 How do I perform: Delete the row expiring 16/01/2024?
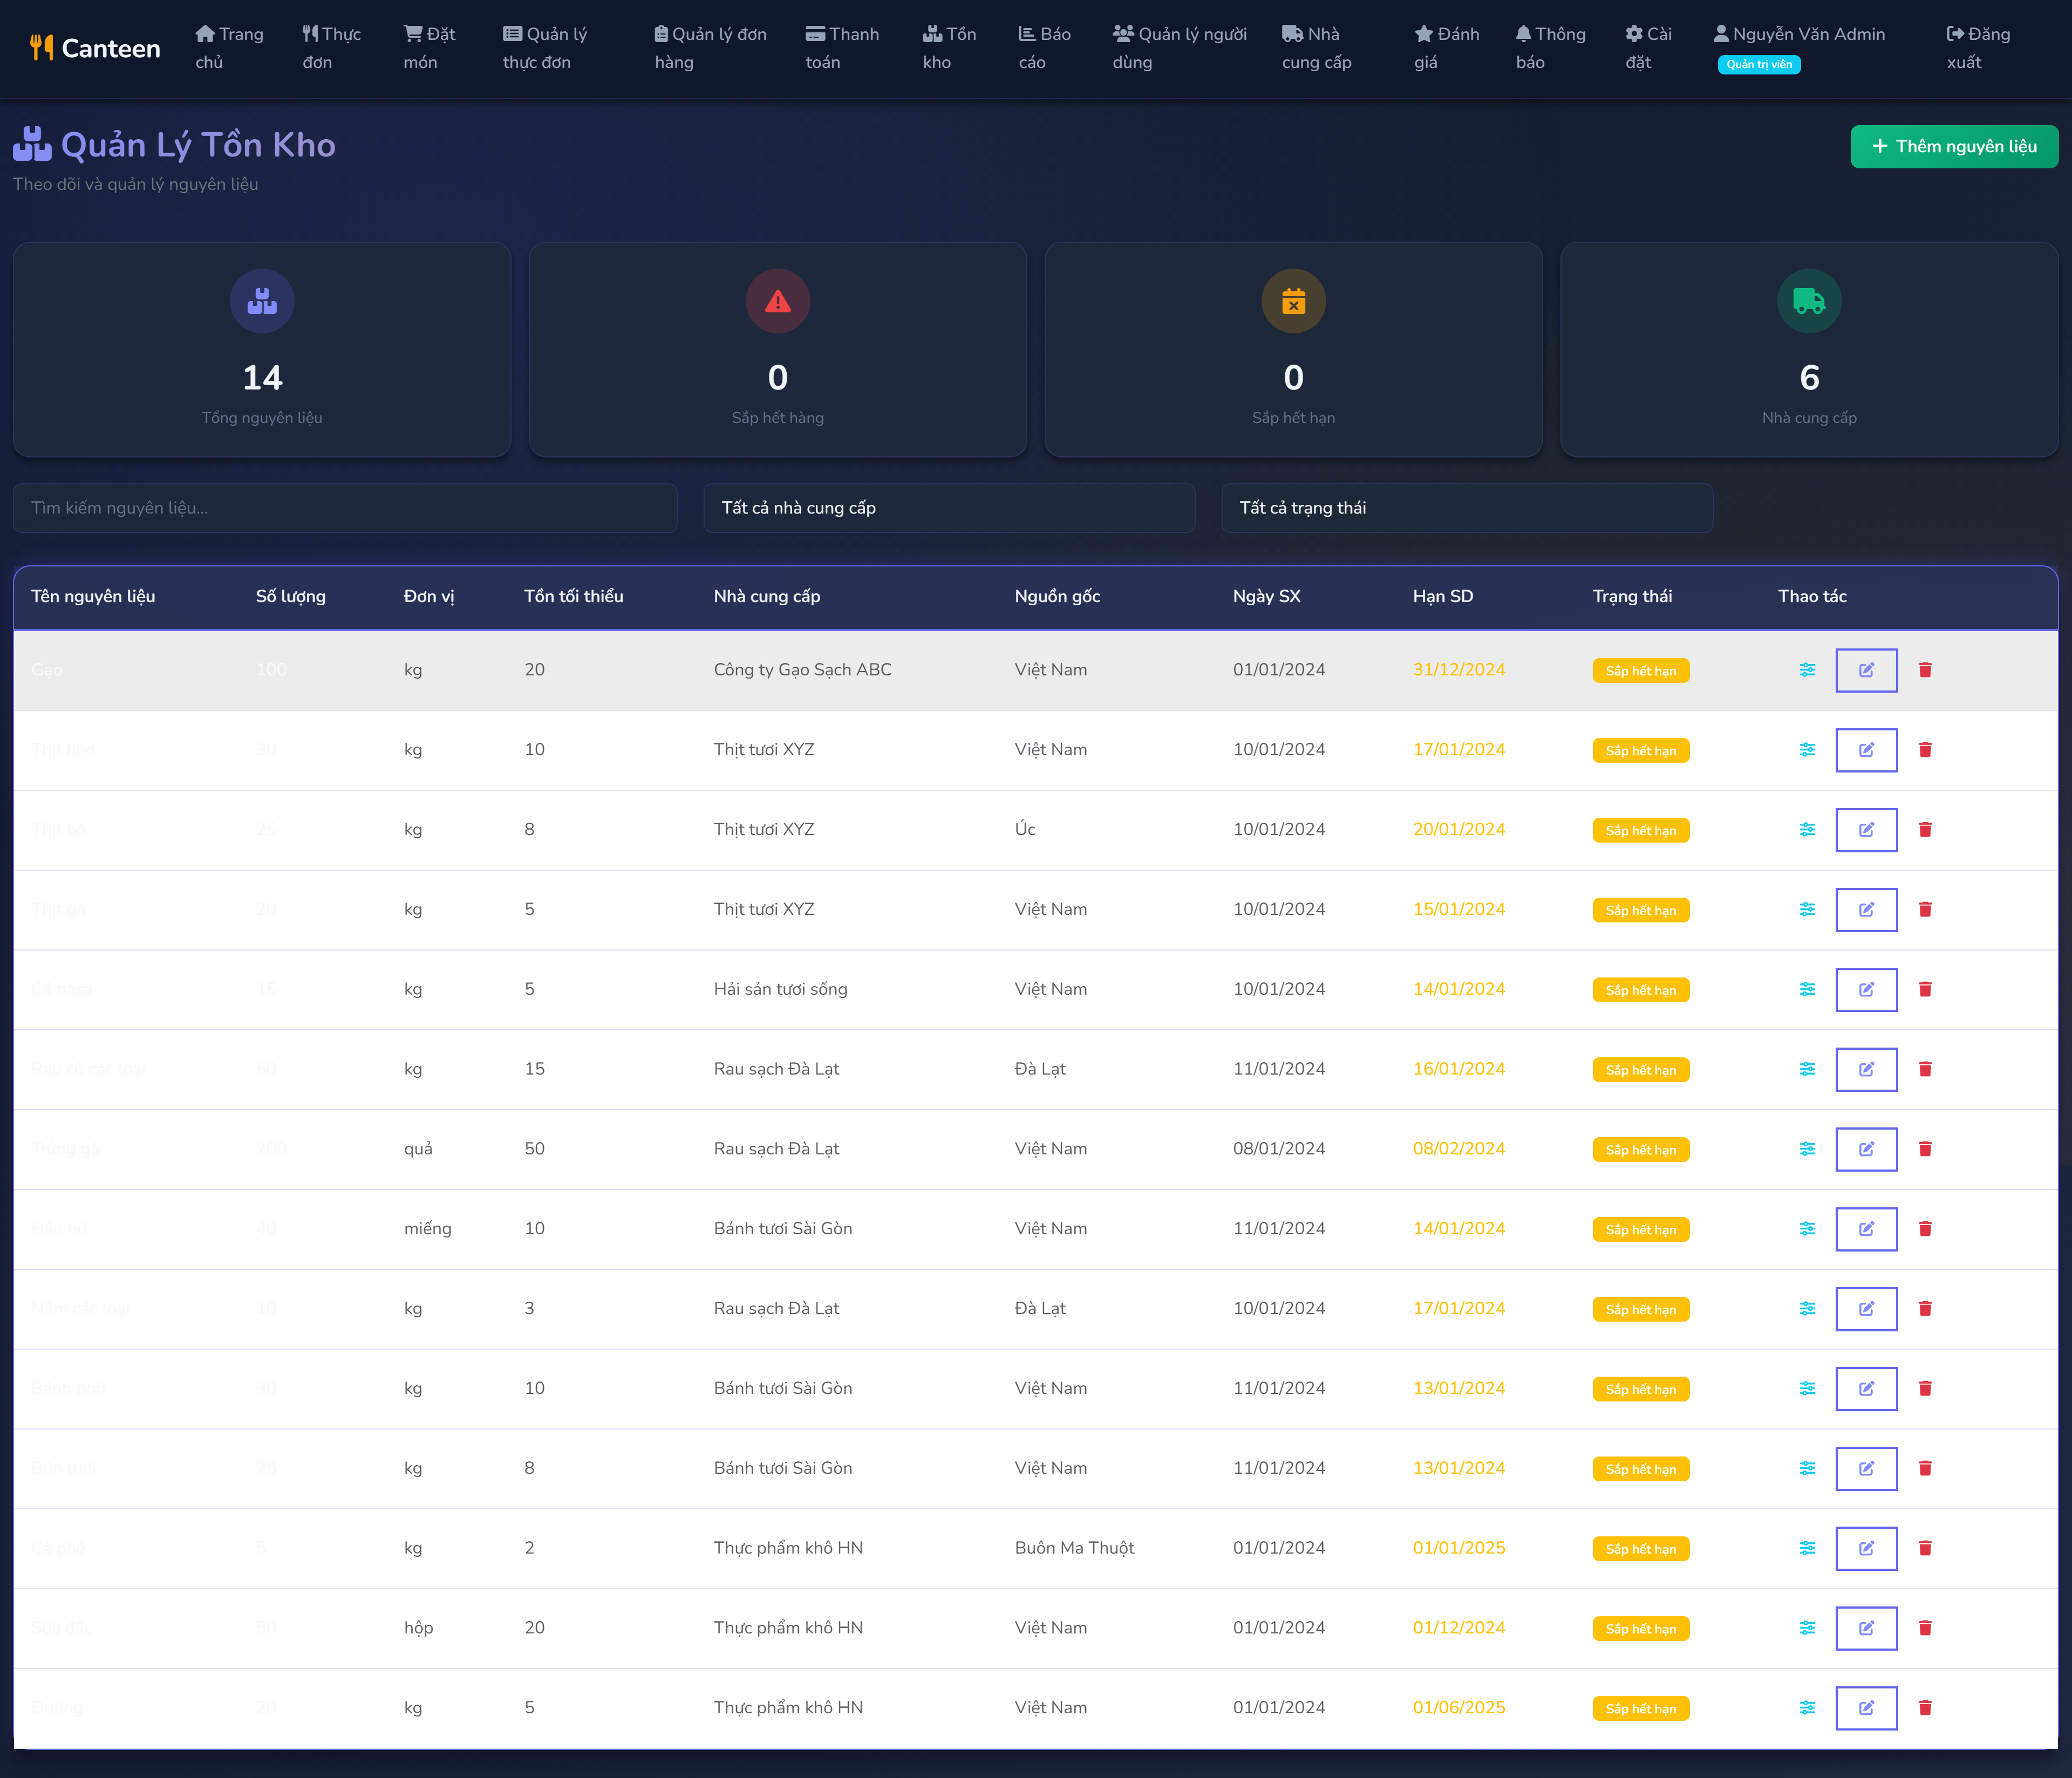click(x=1925, y=1069)
